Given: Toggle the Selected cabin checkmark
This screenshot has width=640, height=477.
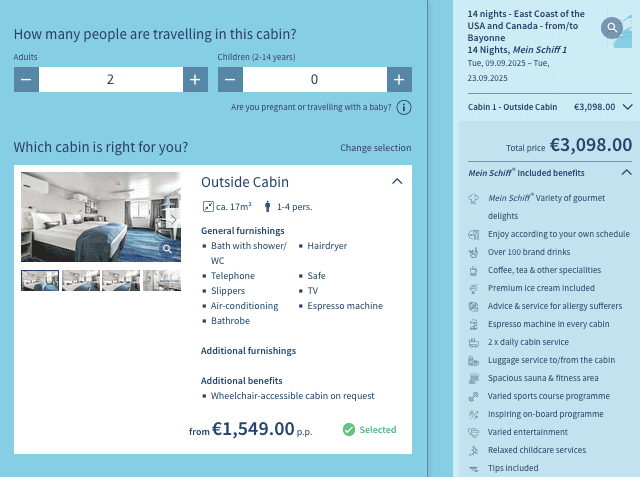Looking at the screenshot, I should click(349, 430).
